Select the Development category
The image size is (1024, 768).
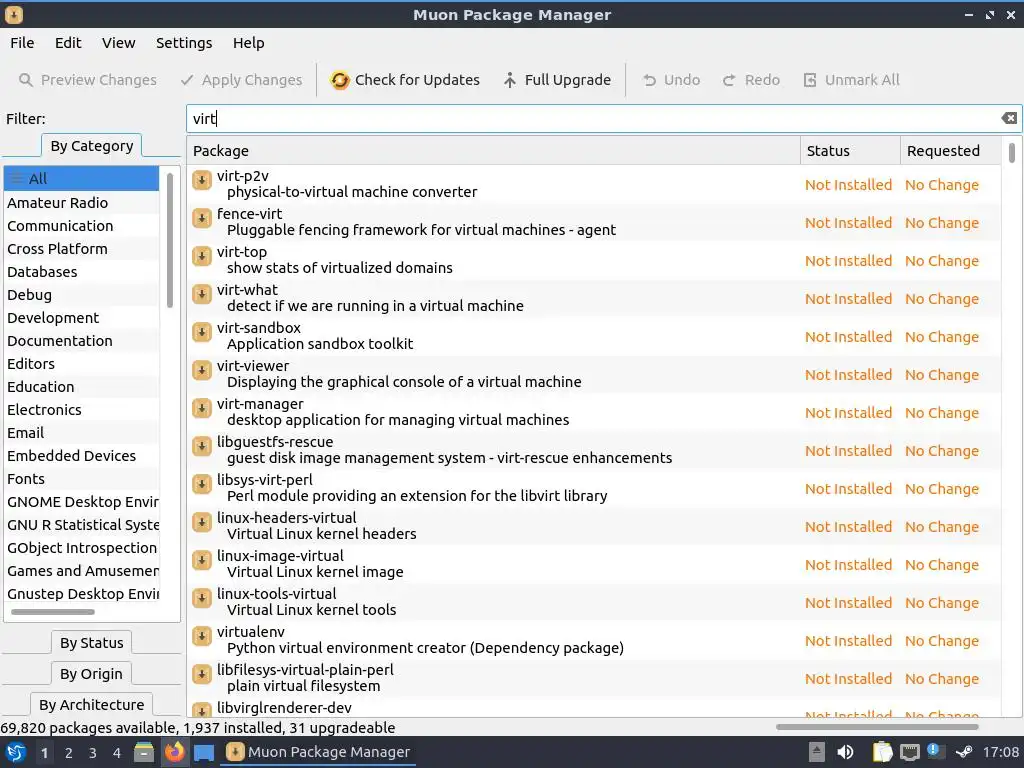[81, 318]
